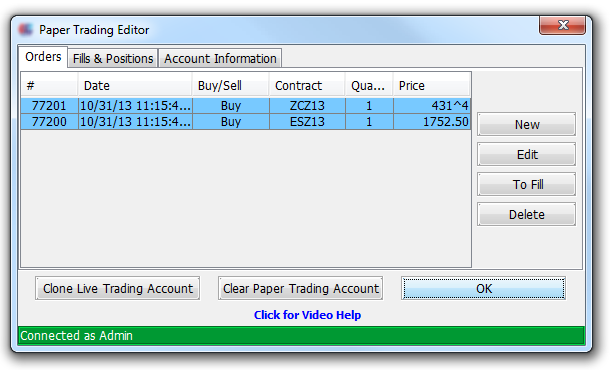
Task: Sort by the Price column header
Action: click(431, 85)
